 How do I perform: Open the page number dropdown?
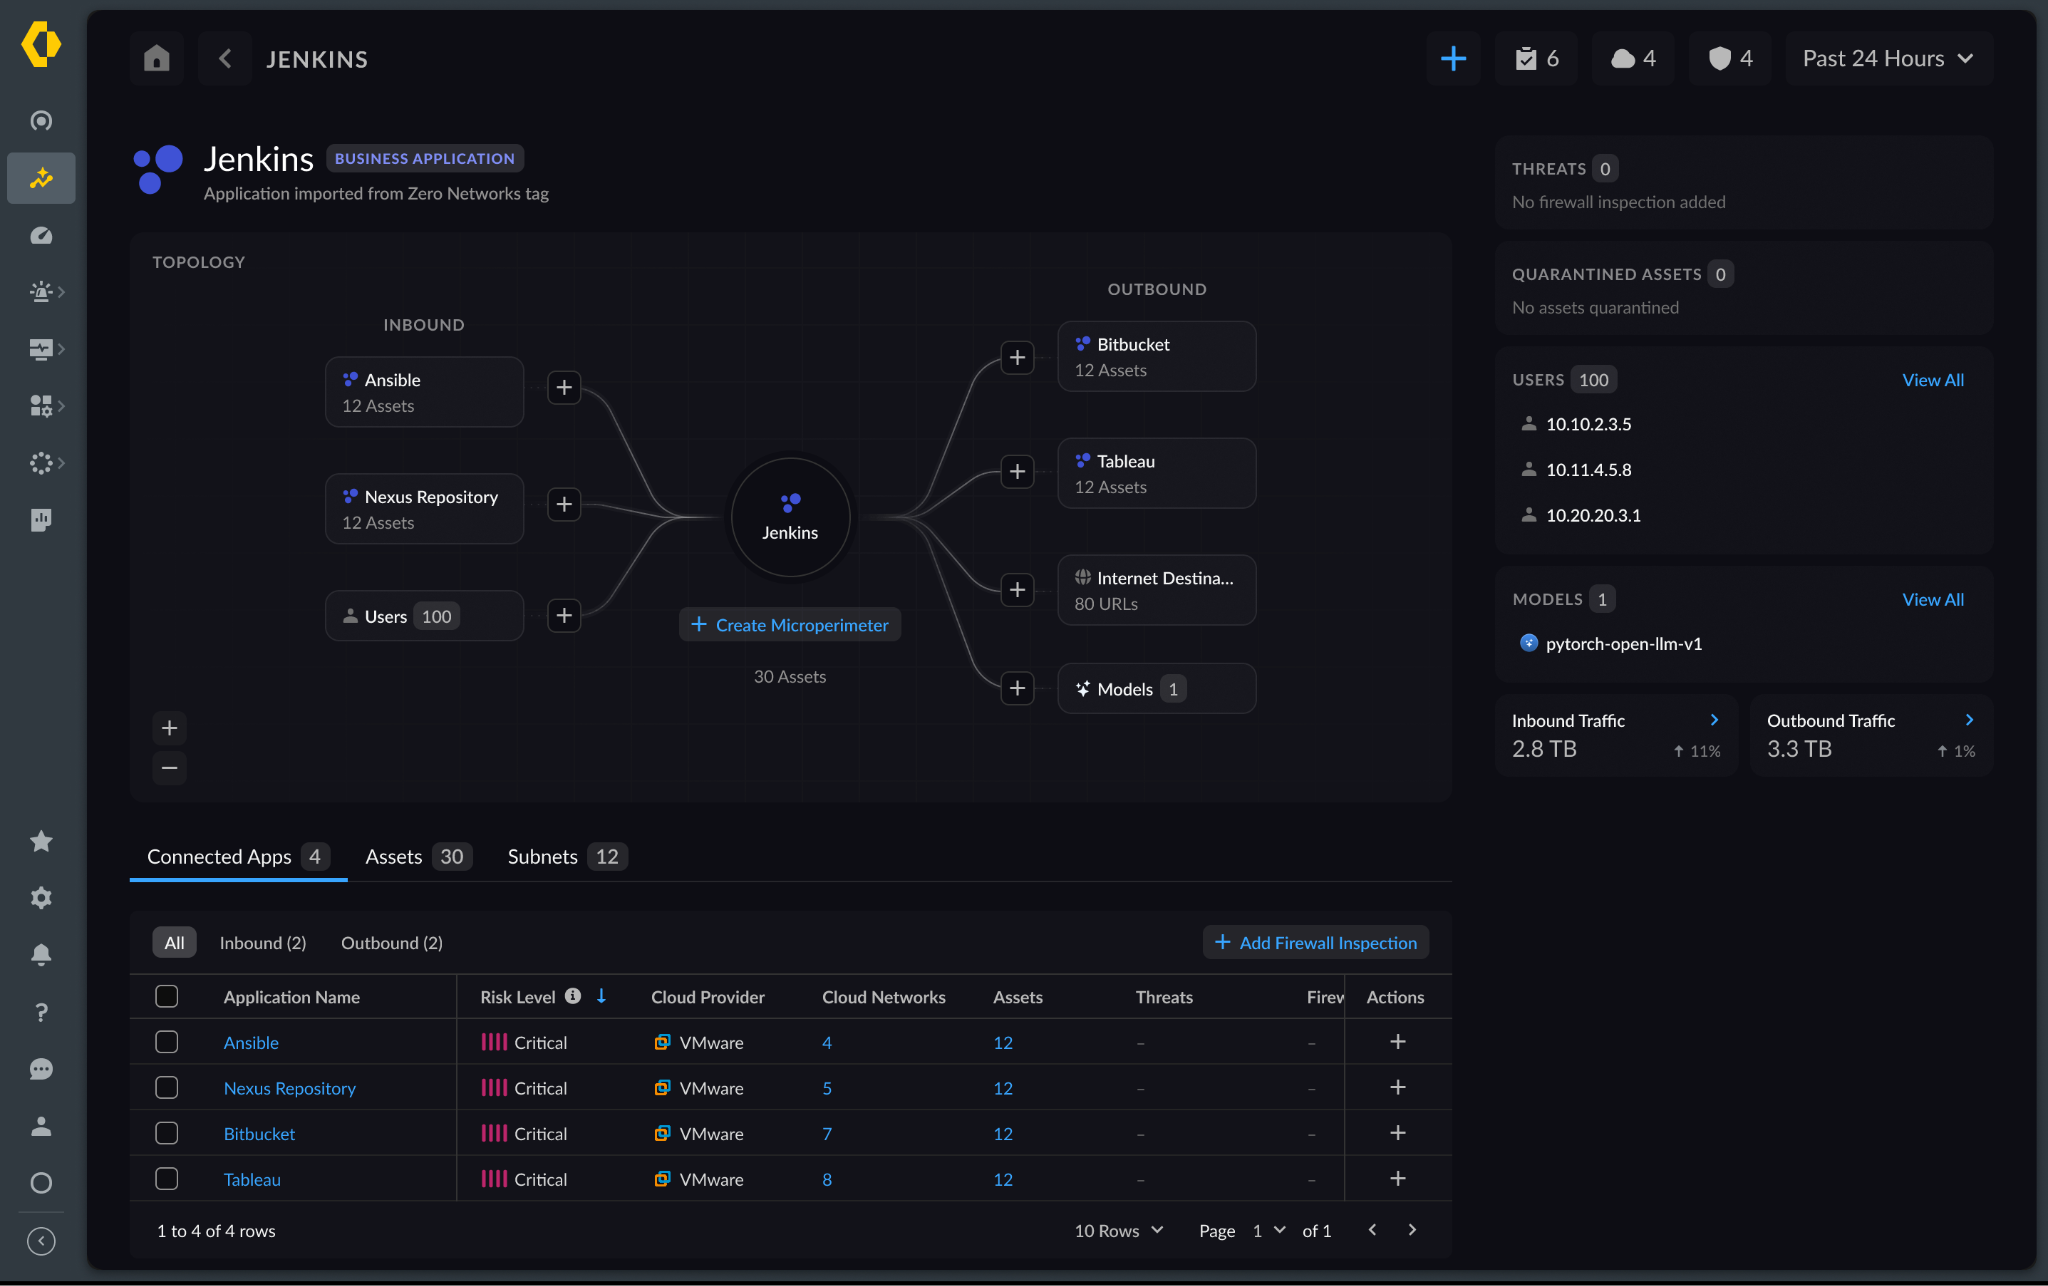point(1268,1231)
